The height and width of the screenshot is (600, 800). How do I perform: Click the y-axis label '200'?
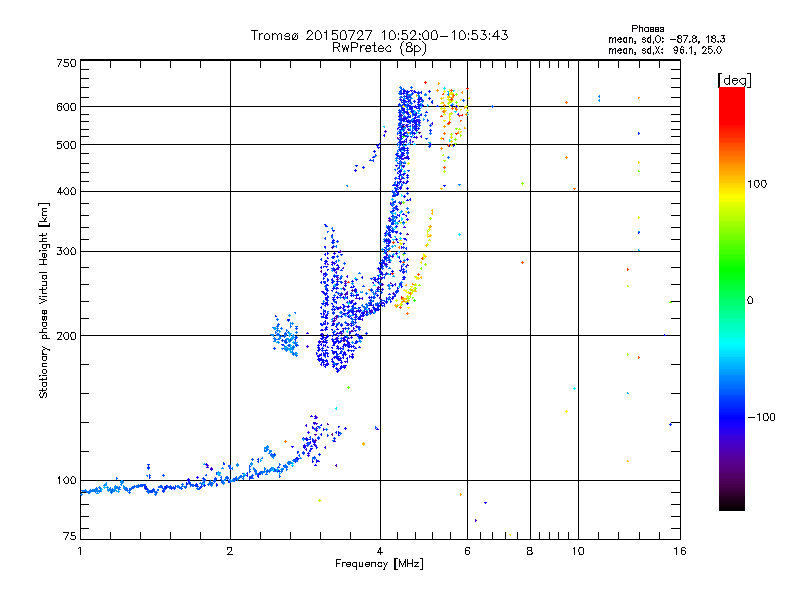click(x=66, y=336)
